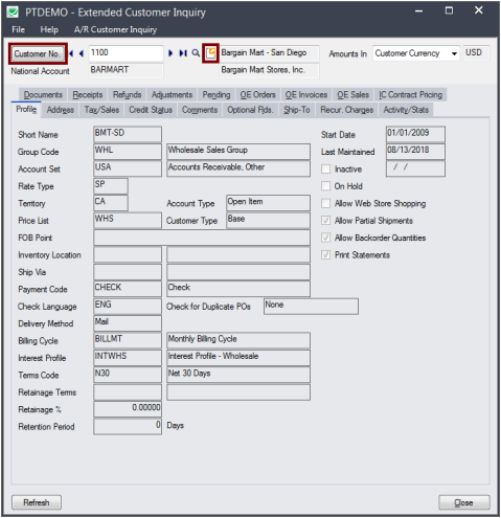Click the Payment Code field CHECK
501x518 pixels.
tap(127, 289)
